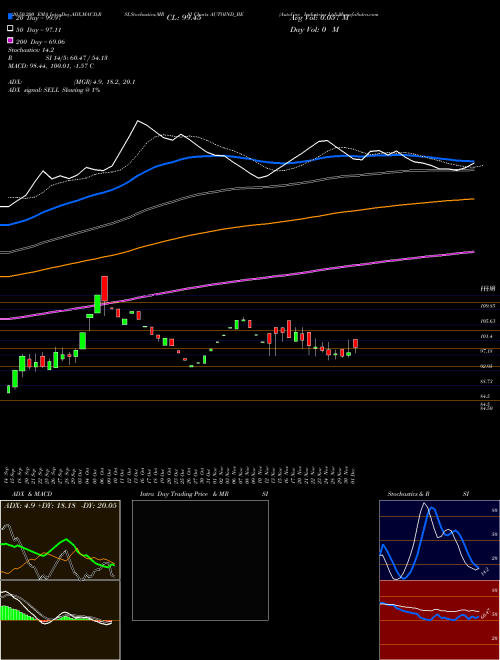Select the '50 Day = 97.11' legend text
The height and width of the screenshot is (660, 500).
[40, 30]
